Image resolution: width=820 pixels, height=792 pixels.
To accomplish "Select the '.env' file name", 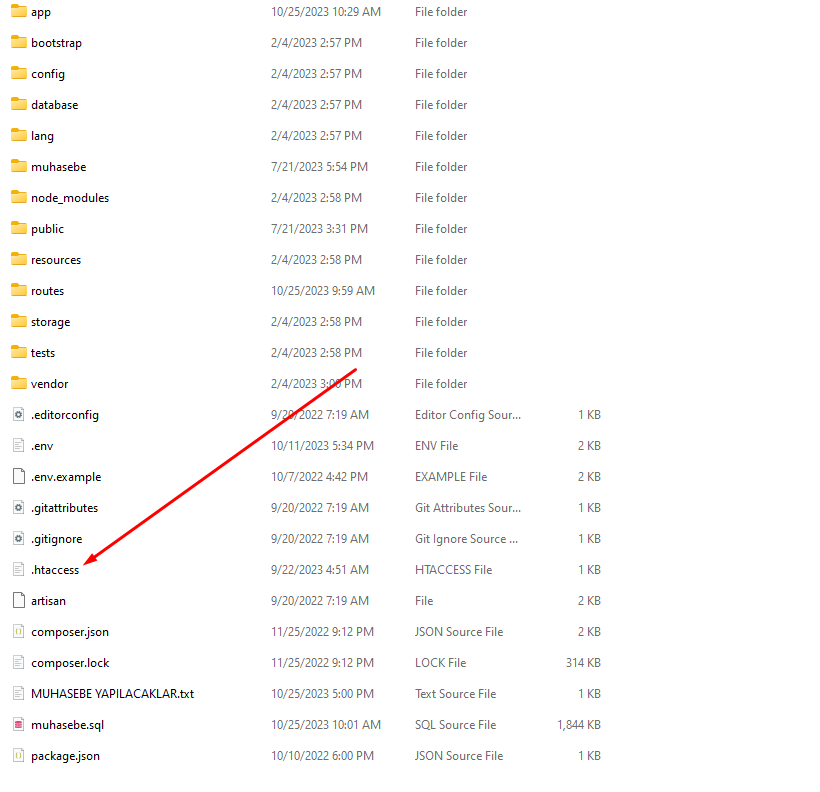I will click(42, 446).
